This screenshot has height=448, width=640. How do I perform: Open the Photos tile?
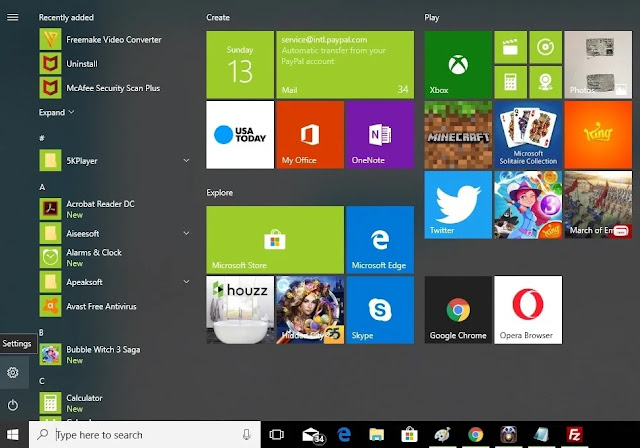pos(598,64)
